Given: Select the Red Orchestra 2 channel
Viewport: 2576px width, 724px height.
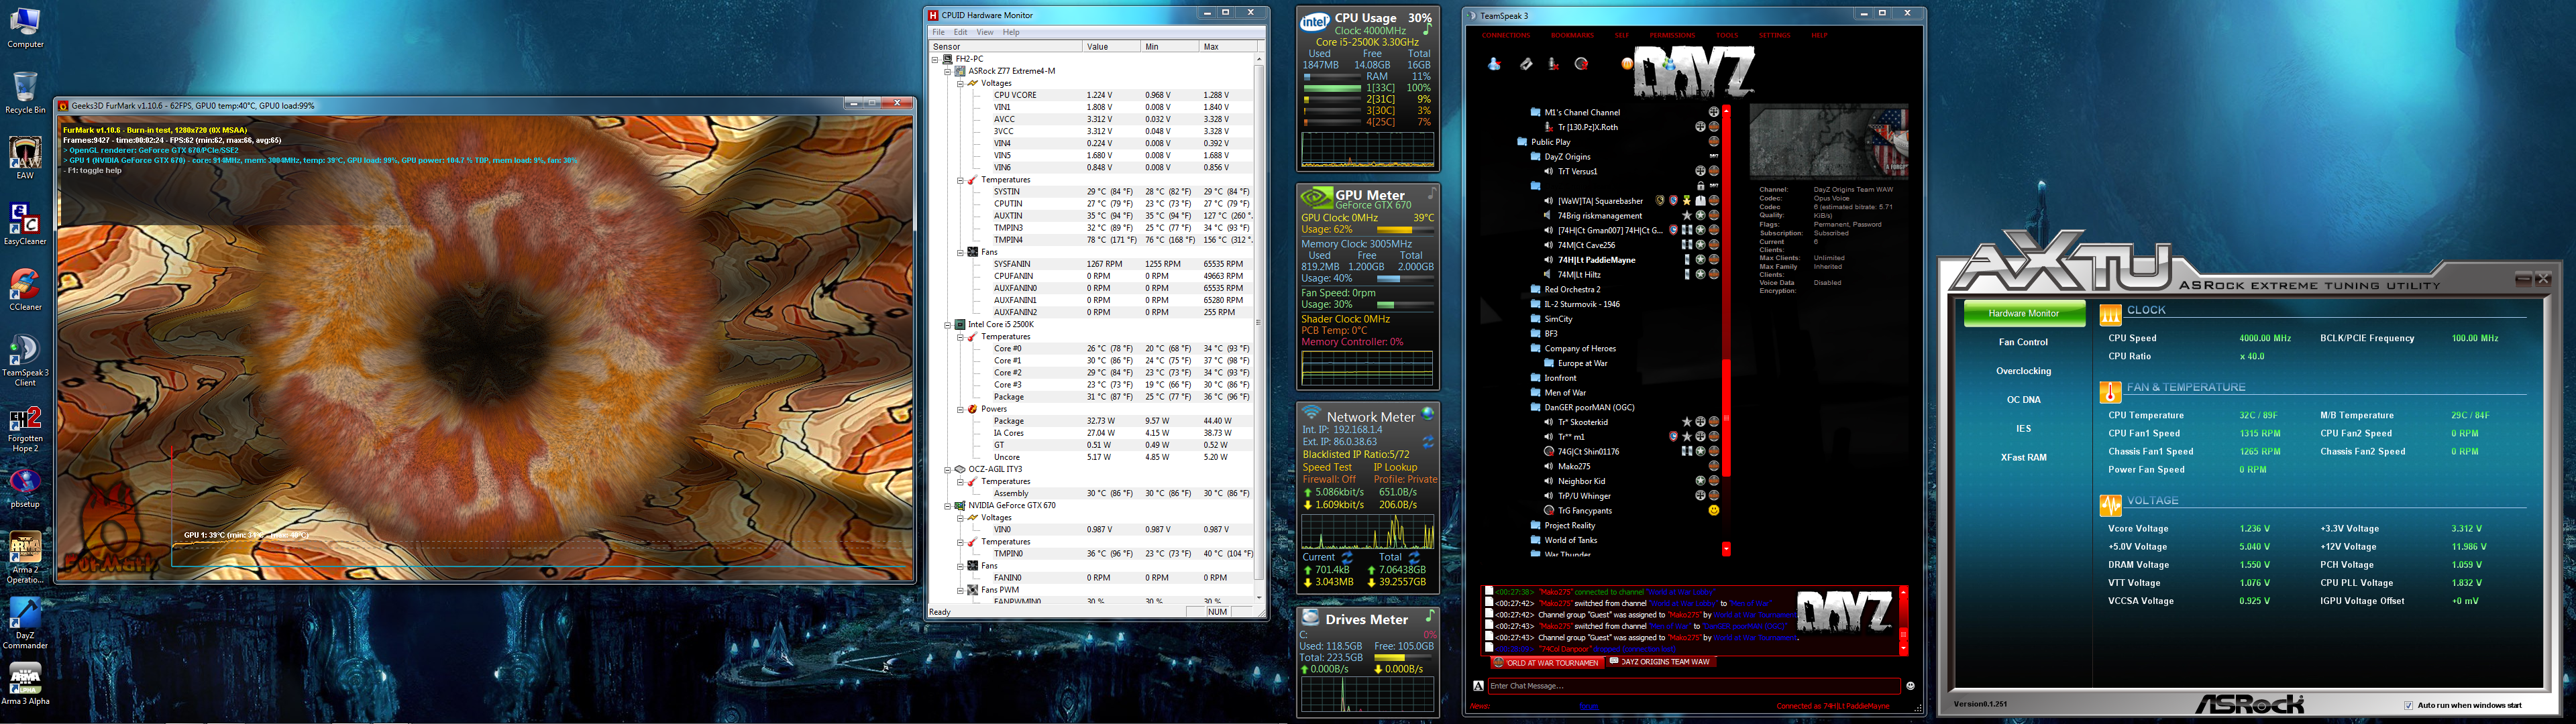Looking at the screenshot, I should 1572,289.
